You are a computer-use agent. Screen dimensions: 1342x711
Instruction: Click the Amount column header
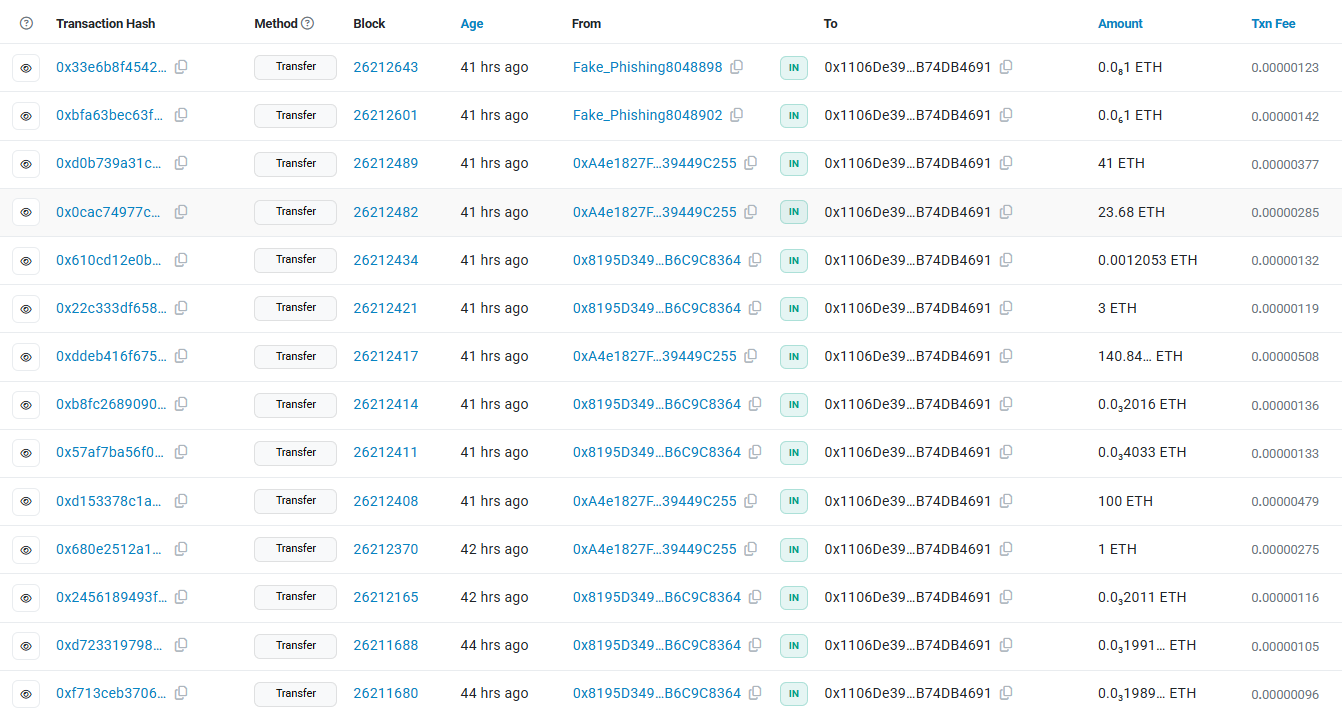click(1120, 23)
